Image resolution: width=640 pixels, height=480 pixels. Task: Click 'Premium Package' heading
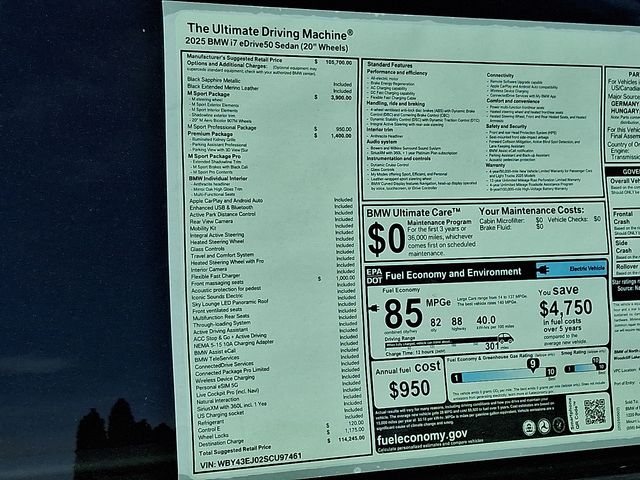tap(210, 133)
